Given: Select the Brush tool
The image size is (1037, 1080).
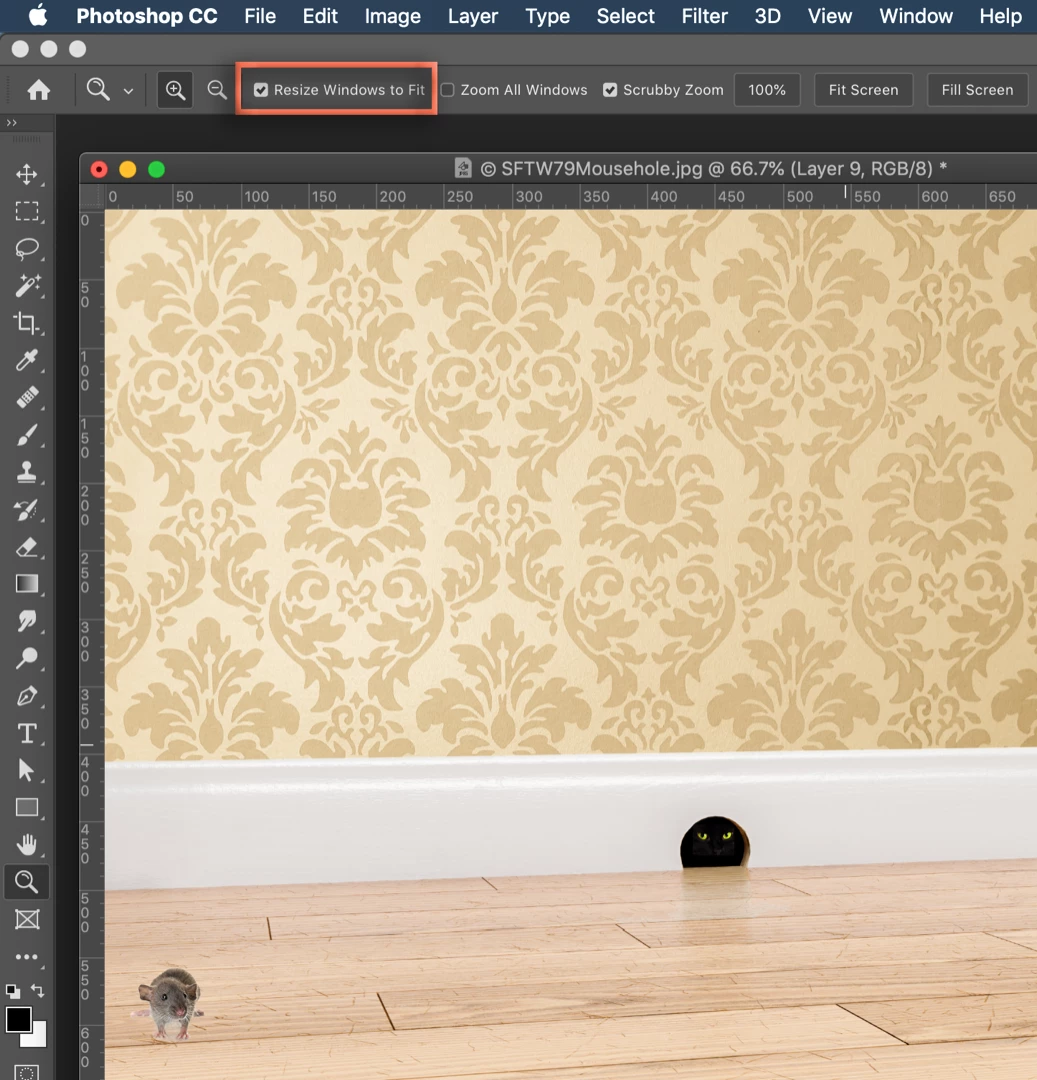Looking at the screenshot, I should pyautogui.click(x=27, y=435).
